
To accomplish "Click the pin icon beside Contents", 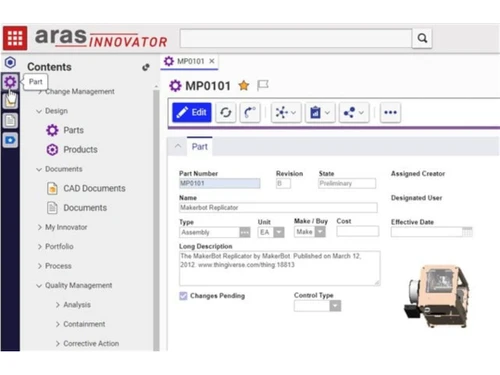I will pos(146,67).
